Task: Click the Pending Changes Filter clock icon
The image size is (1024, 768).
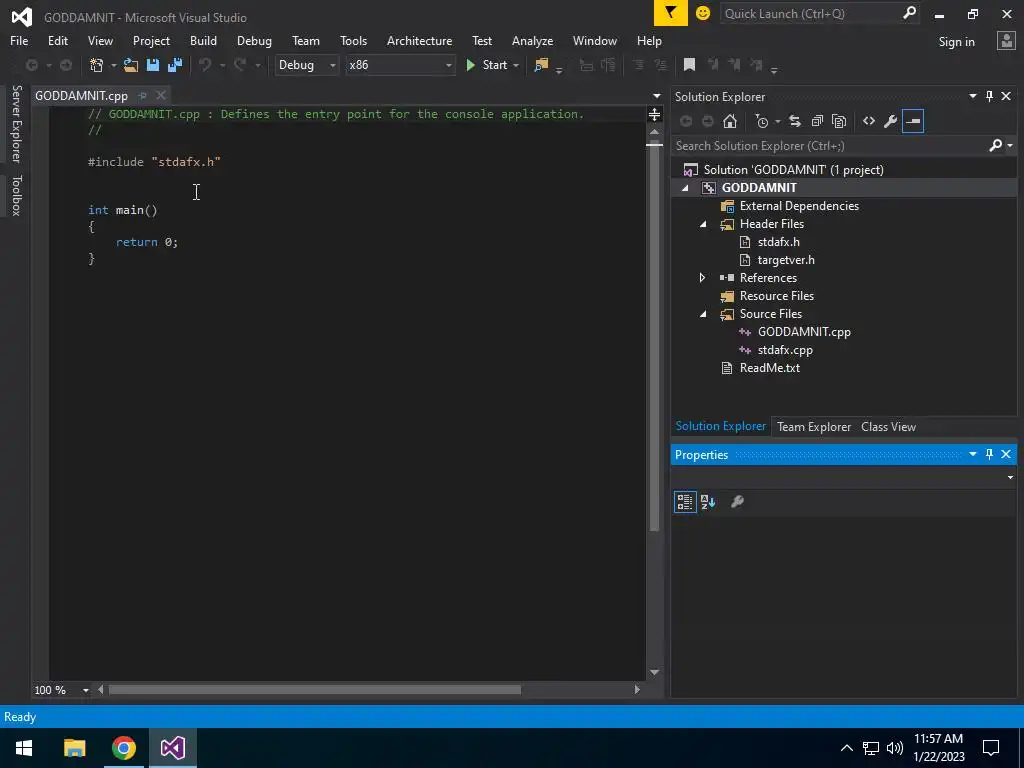Action: pyautogui.click(x=762, y=121)
